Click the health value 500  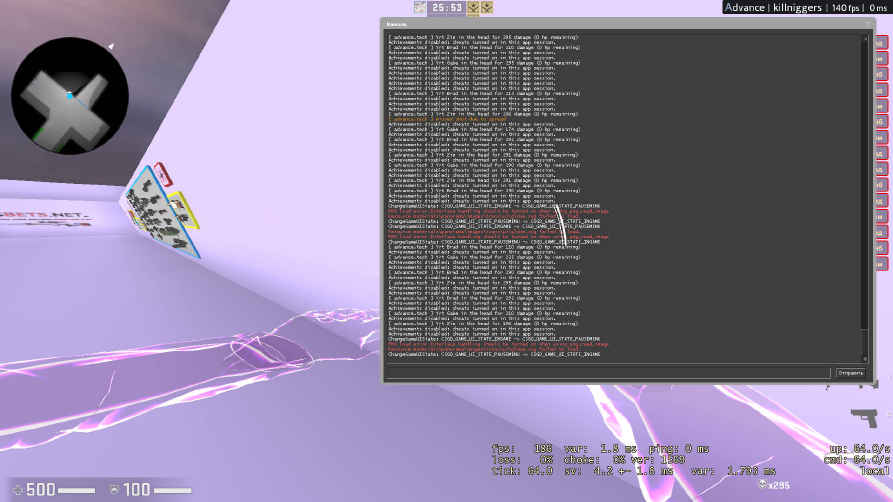coord(40,489)
